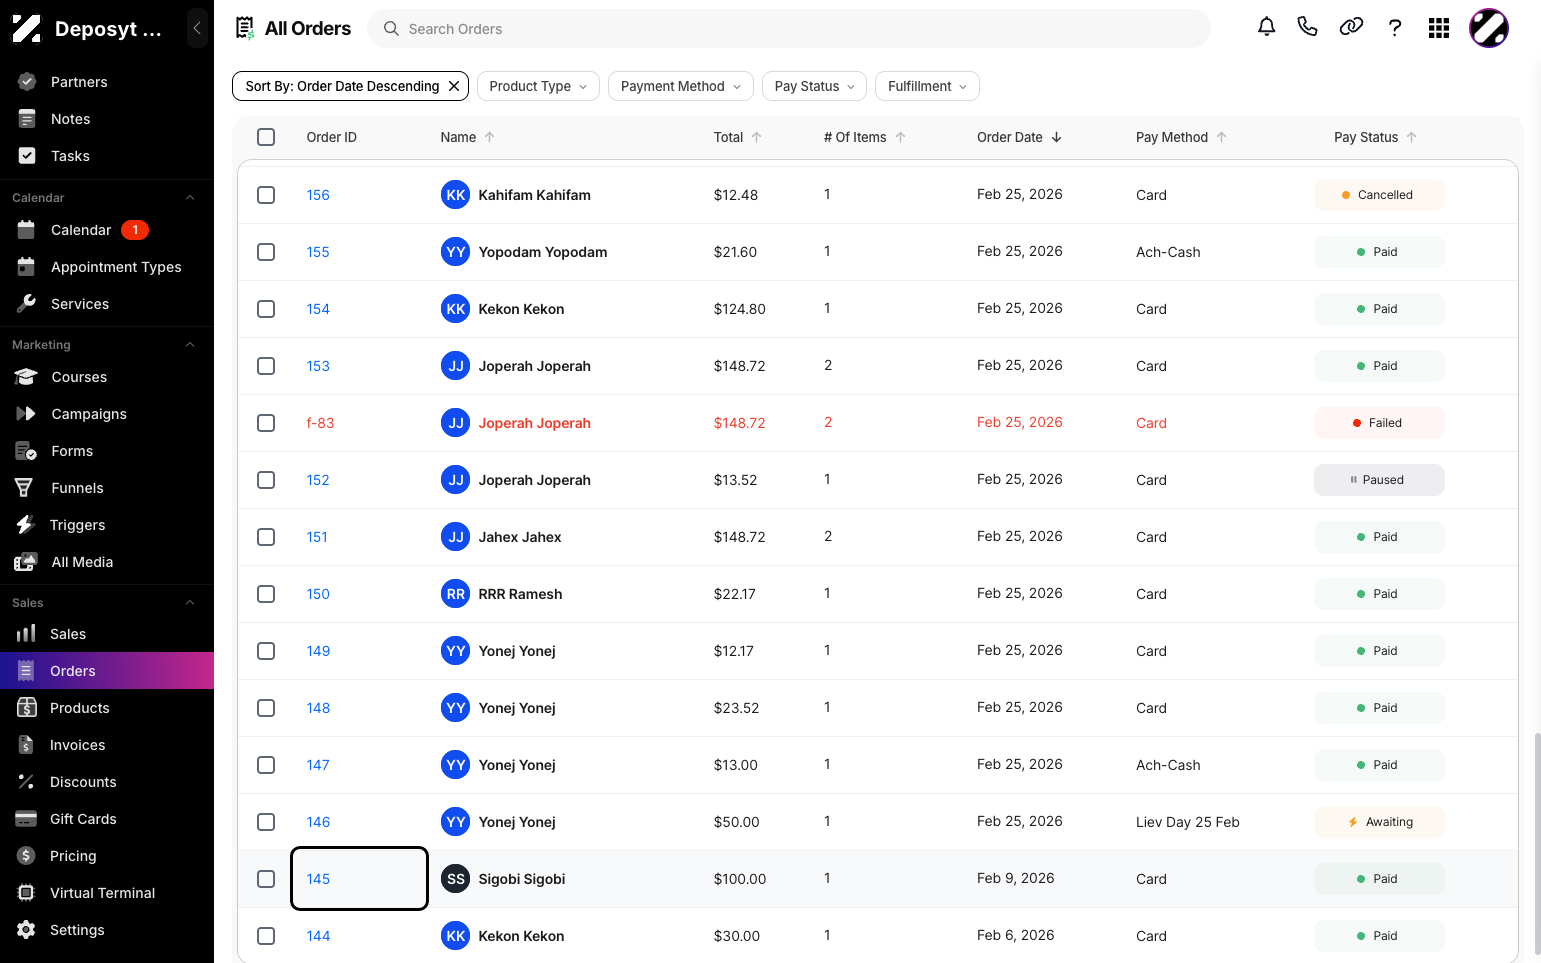Go to Products in the sidebar
Image resolution: width=1541 pixels, height=963 pixels.
click(107, 708)
